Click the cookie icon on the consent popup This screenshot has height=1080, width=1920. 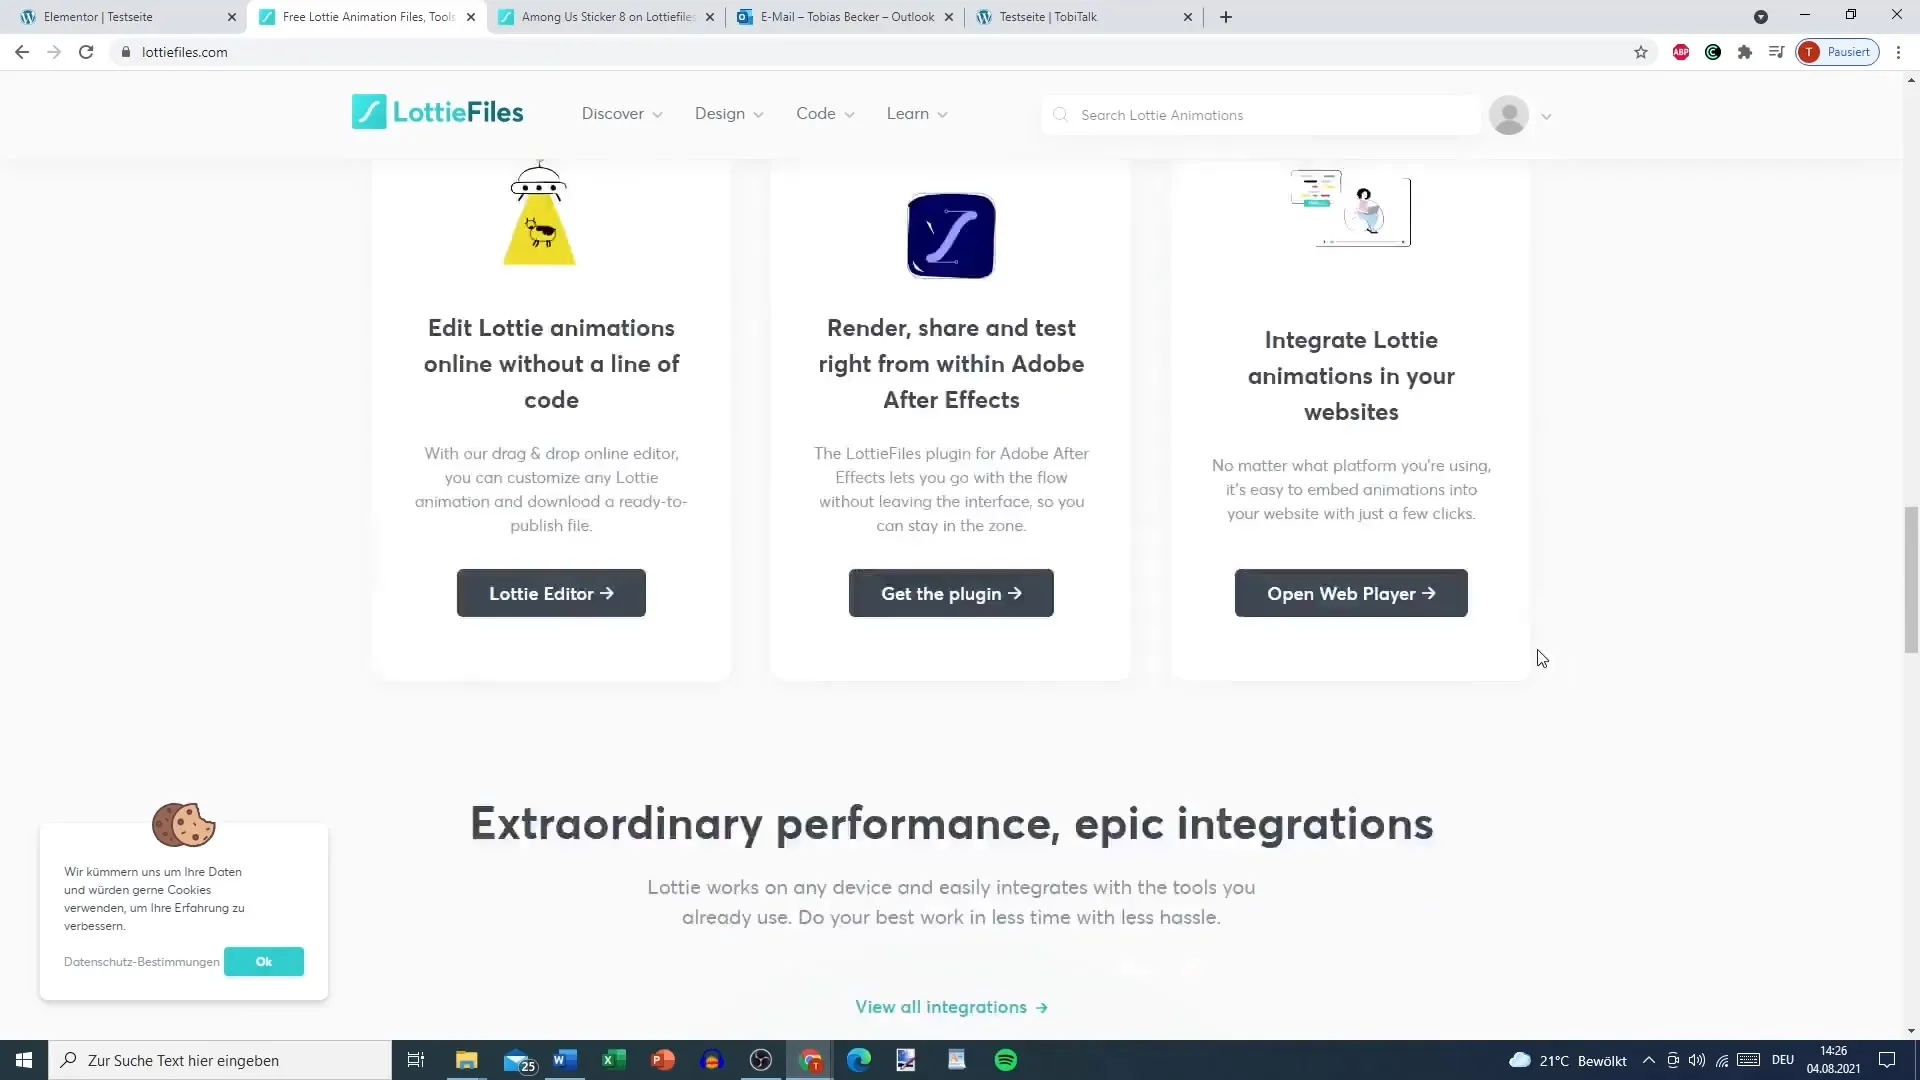184,825
